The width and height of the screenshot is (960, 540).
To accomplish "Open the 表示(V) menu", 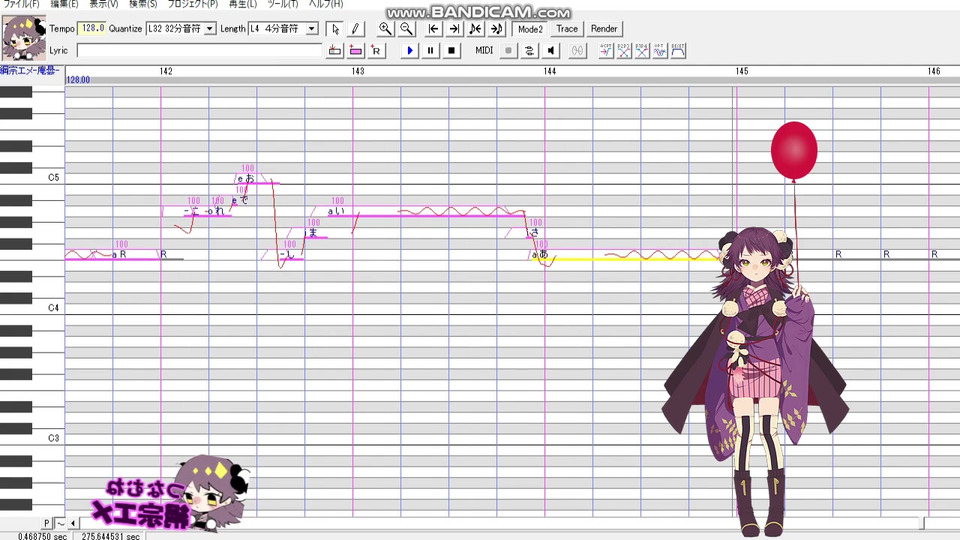I will click(103, 4).
